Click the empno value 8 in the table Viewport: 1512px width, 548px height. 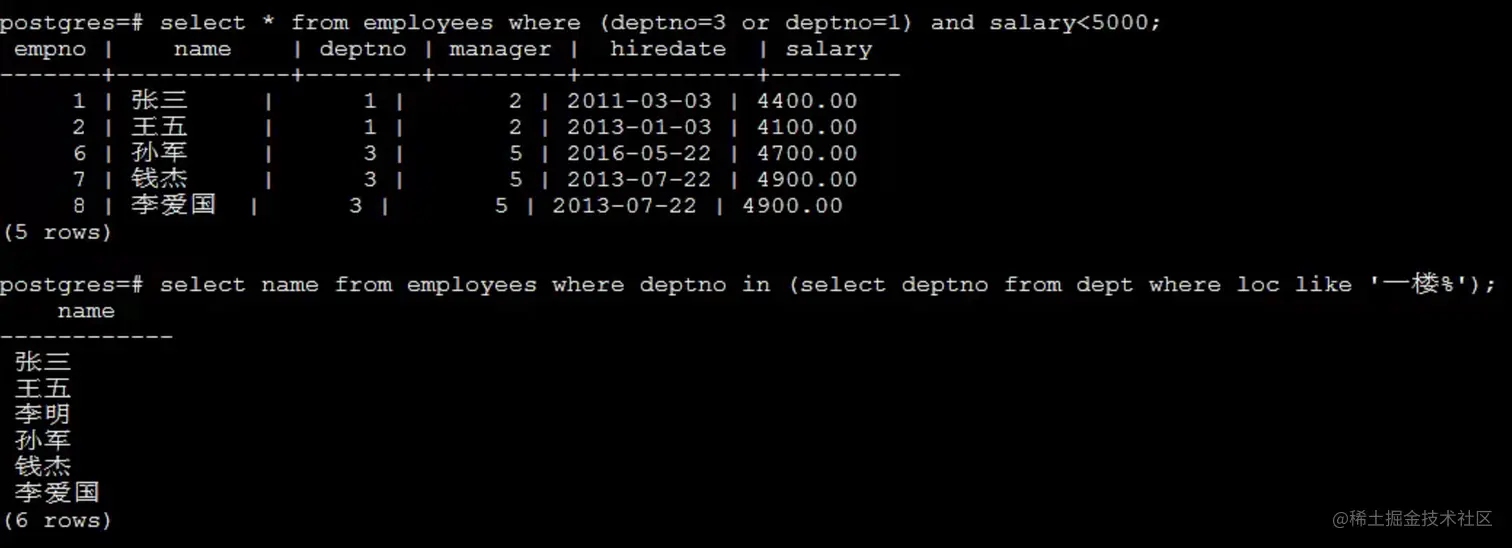[x=79, y=206]
